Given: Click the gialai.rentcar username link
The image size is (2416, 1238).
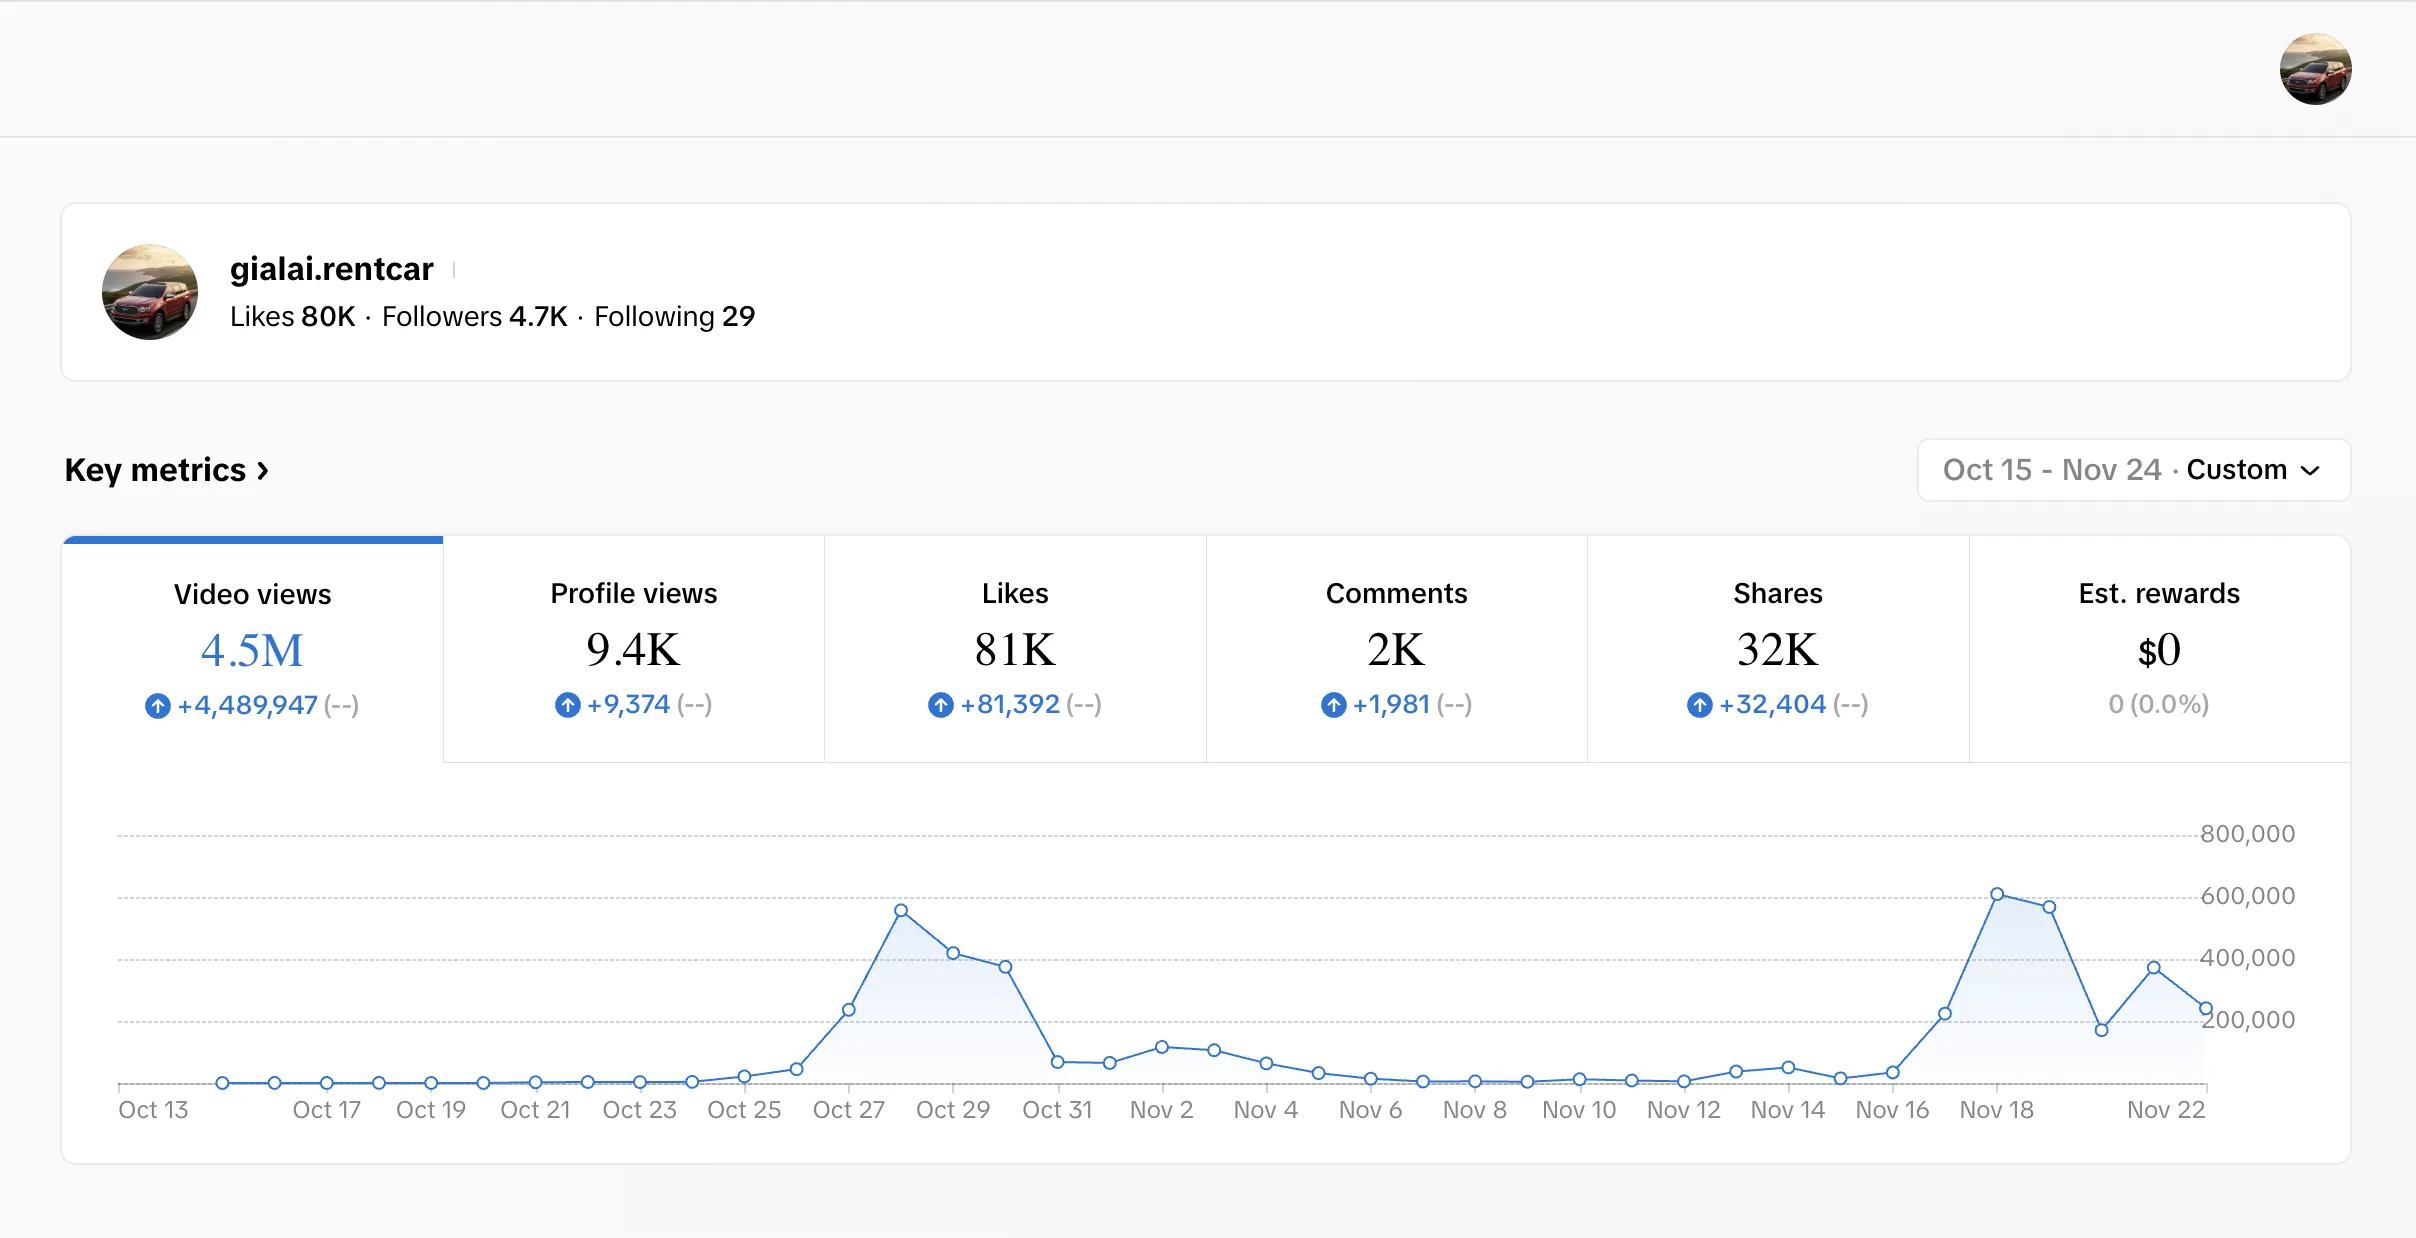Looking at the screenshot, I should (332, 269).
